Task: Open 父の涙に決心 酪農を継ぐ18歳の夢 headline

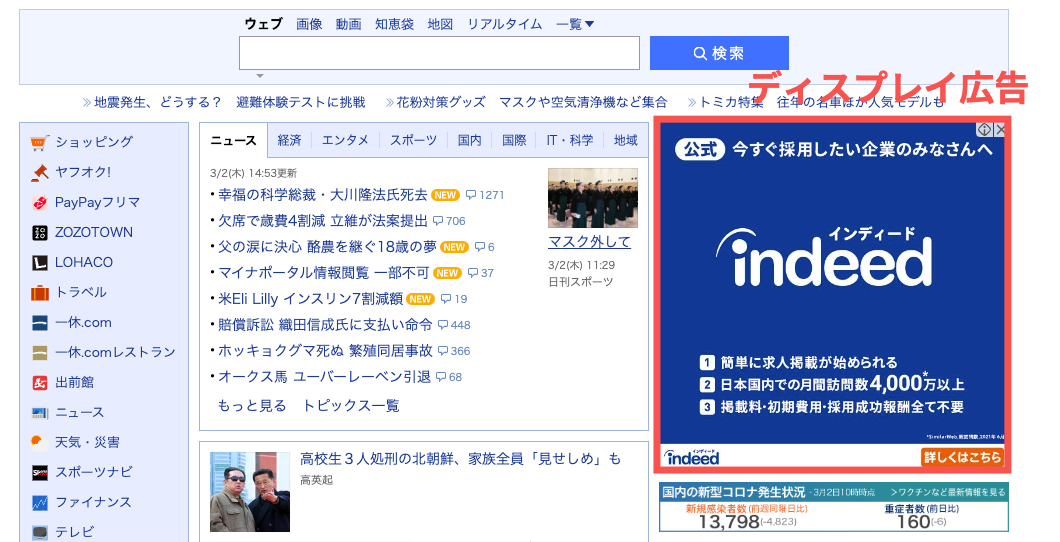Action: coord(327,247)
